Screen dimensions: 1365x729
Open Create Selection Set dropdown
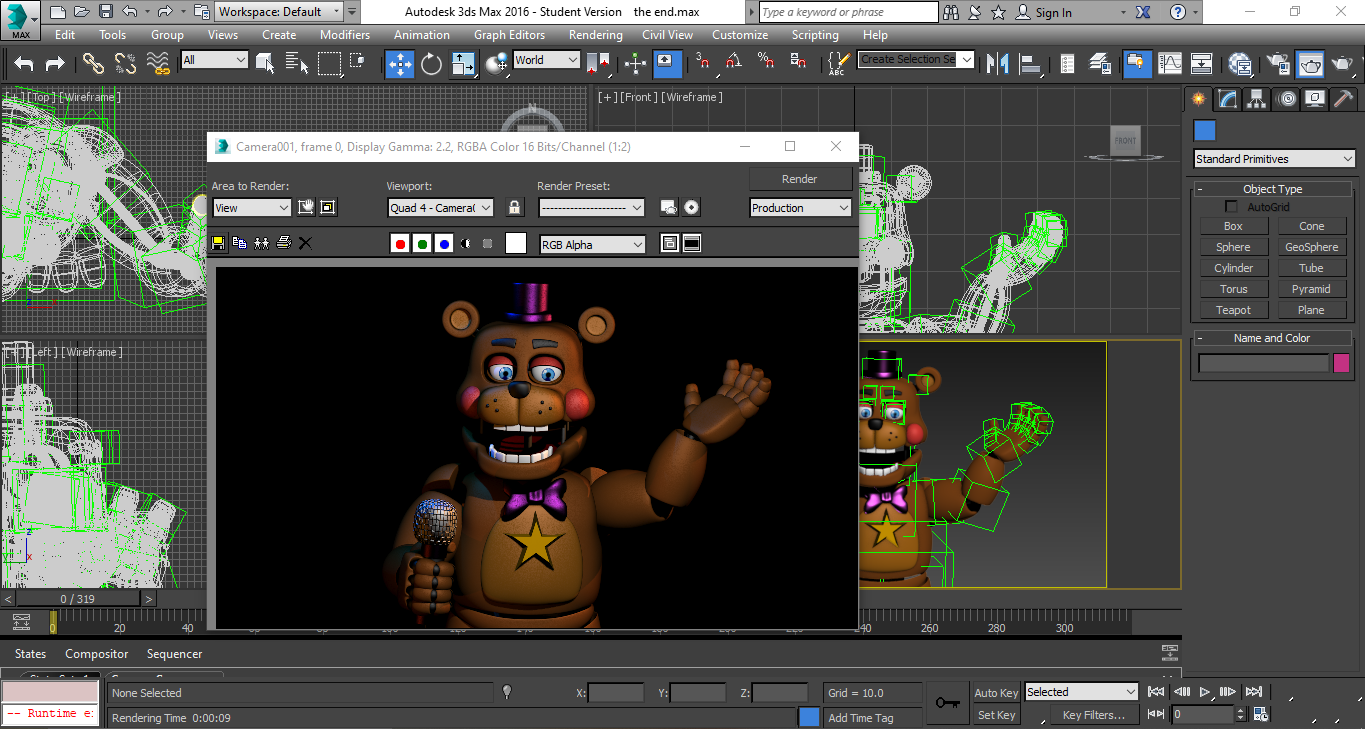(916, 60)
